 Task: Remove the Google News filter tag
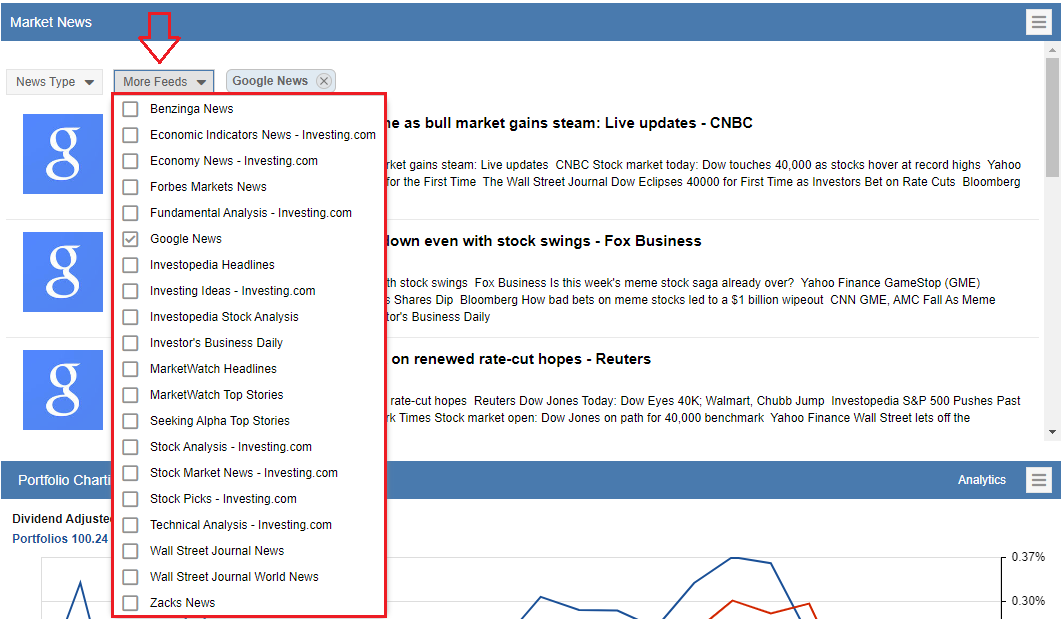coord(323,81)
